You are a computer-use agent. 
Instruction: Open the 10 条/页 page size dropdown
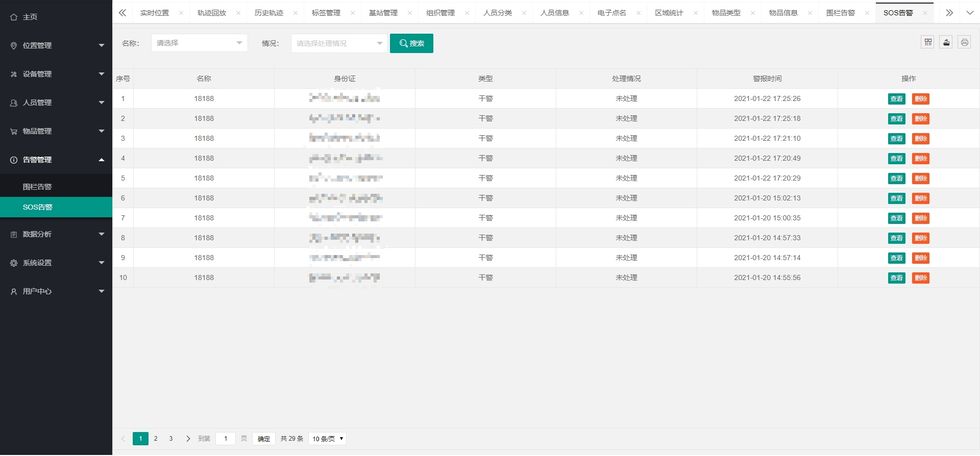pyautogui.click(x=327, y=438)
